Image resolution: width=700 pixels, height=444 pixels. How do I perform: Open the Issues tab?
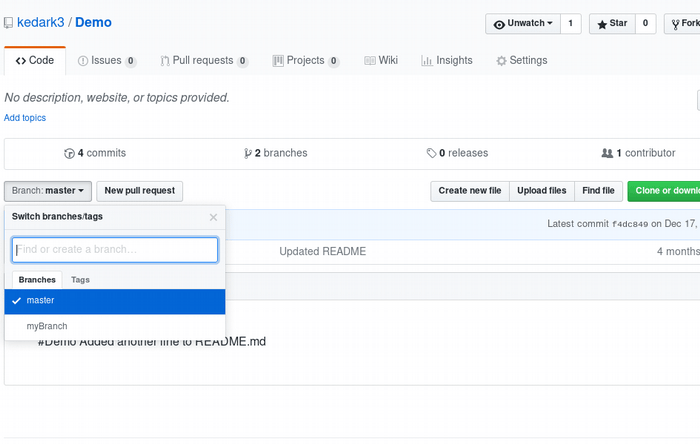coord(106,60)
